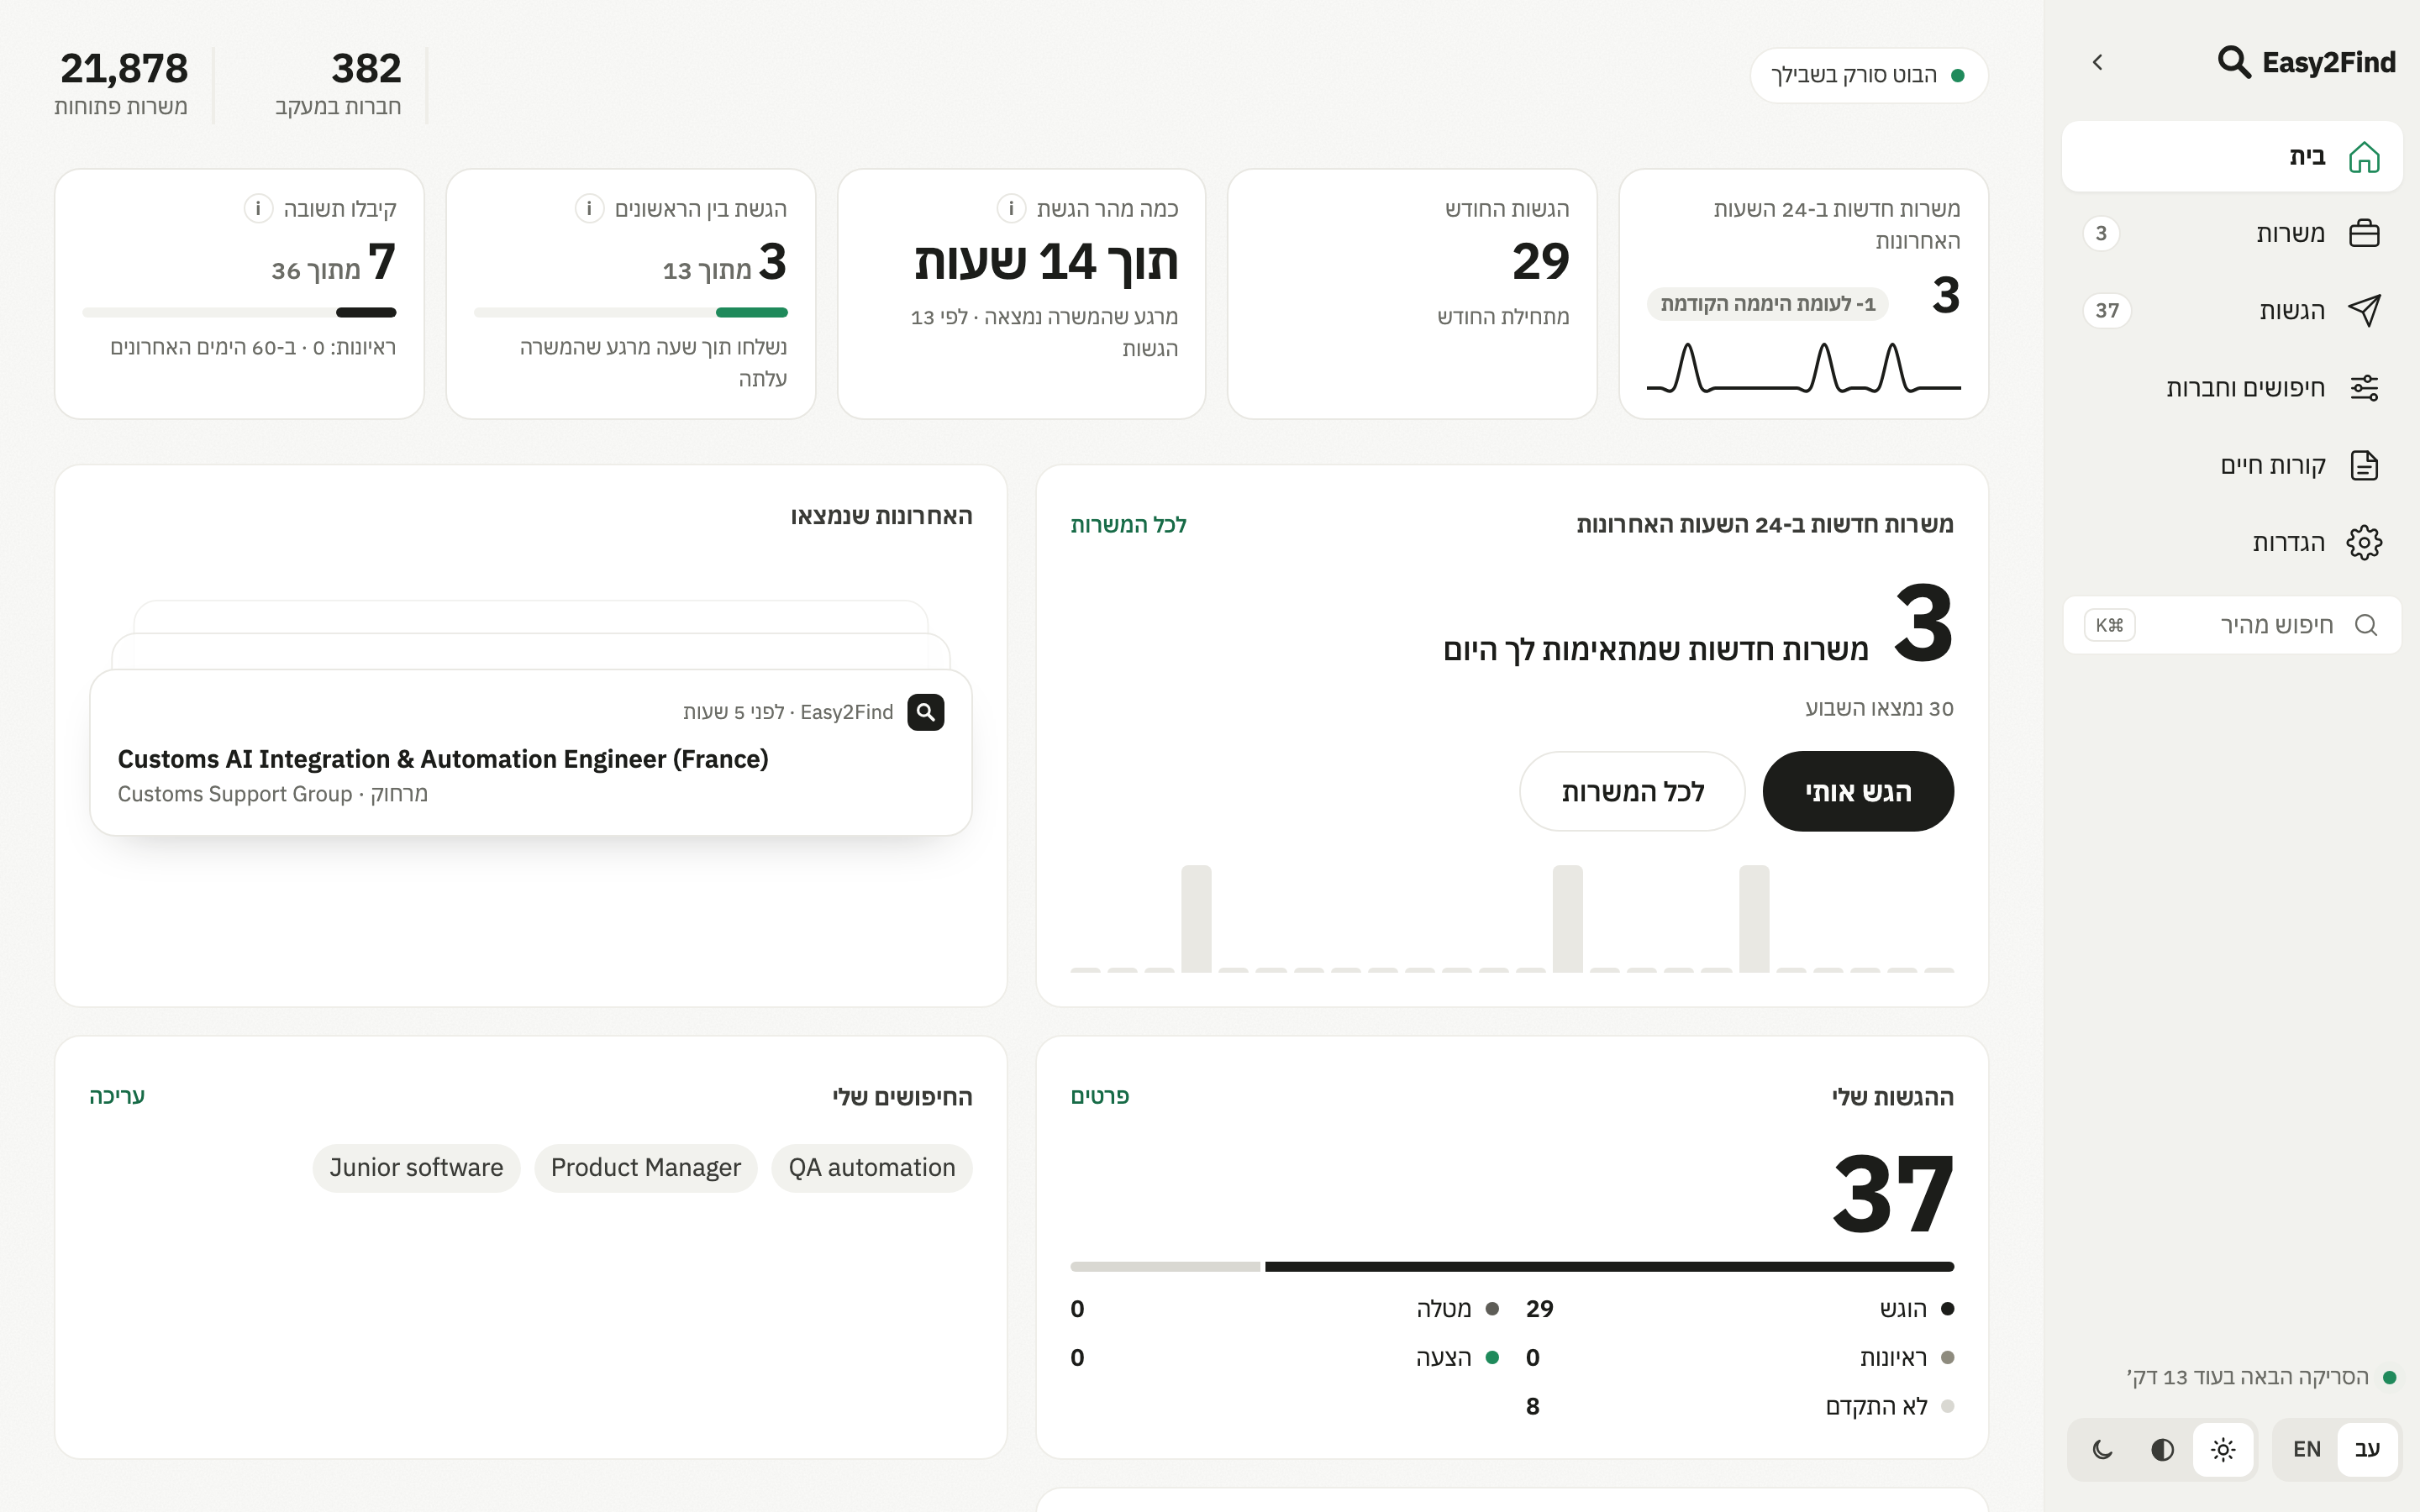
Task: Click the submissions progress bar under 37
Action: click(x=1511, y=1266)
